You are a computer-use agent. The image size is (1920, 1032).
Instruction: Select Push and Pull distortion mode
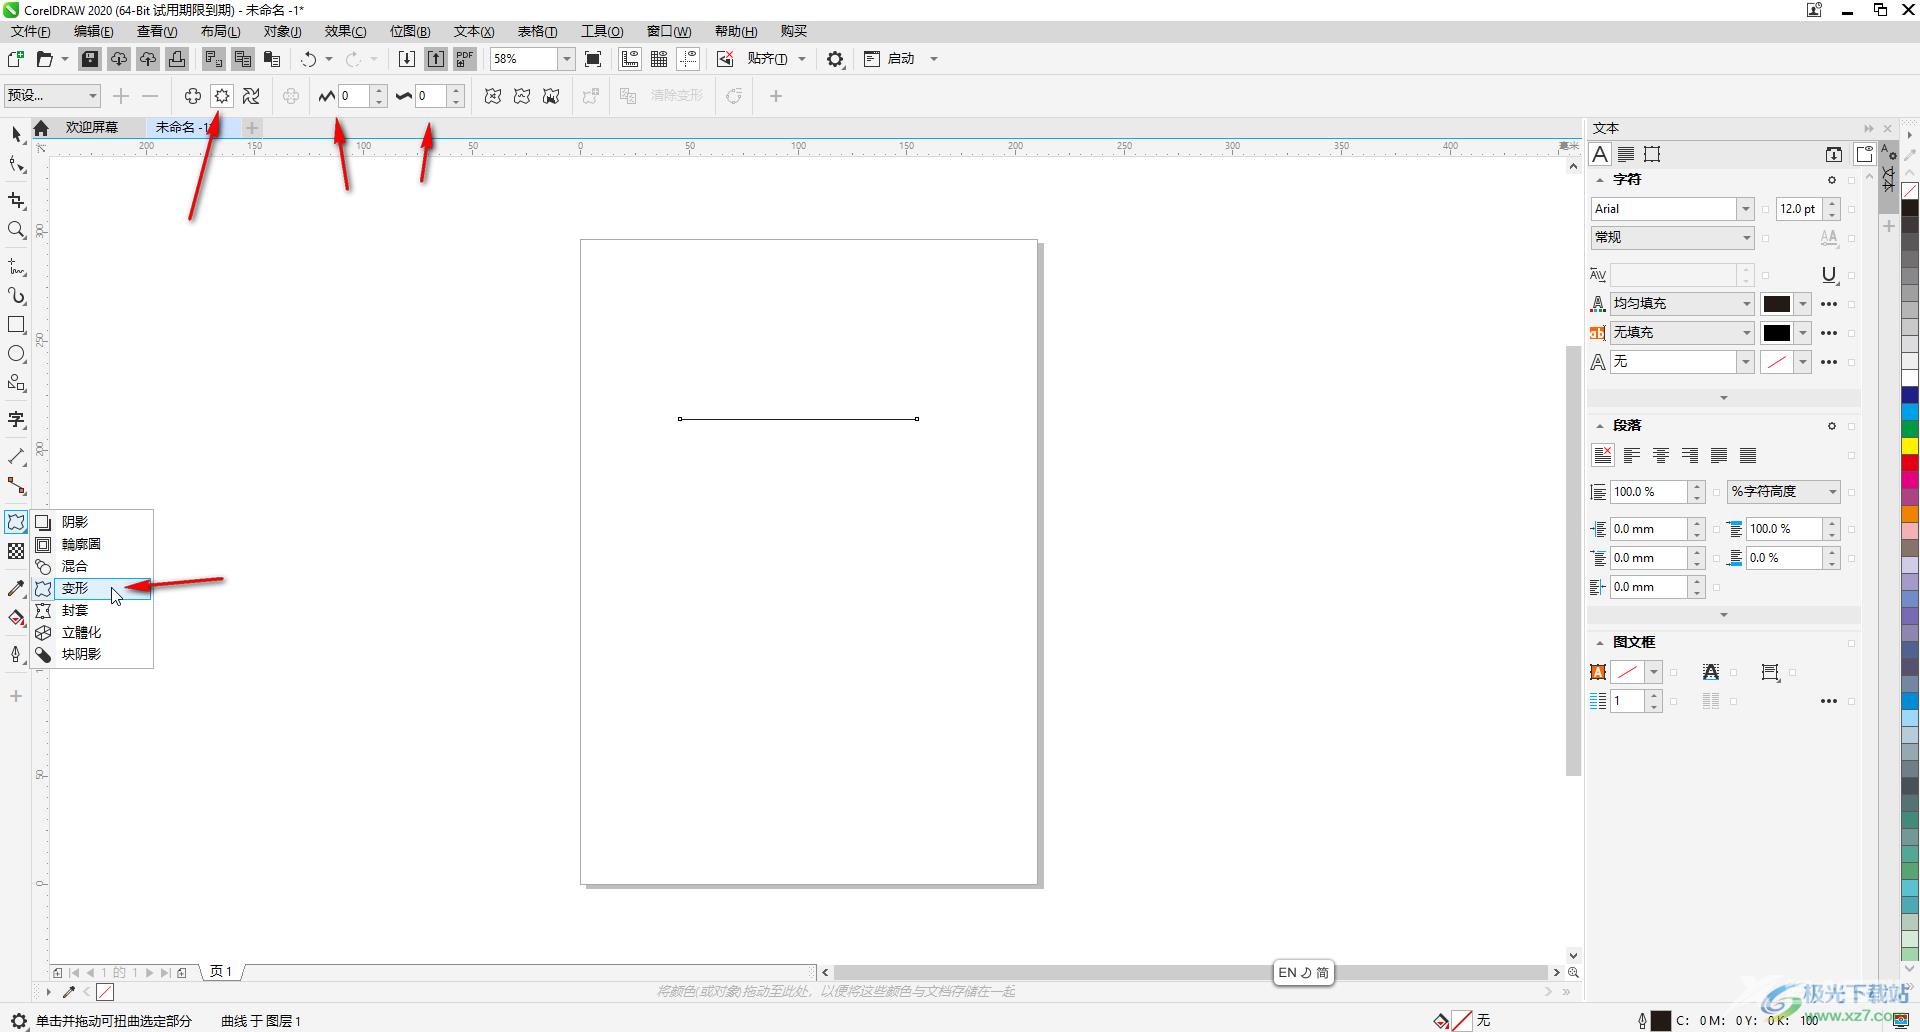tap(193, 96)
